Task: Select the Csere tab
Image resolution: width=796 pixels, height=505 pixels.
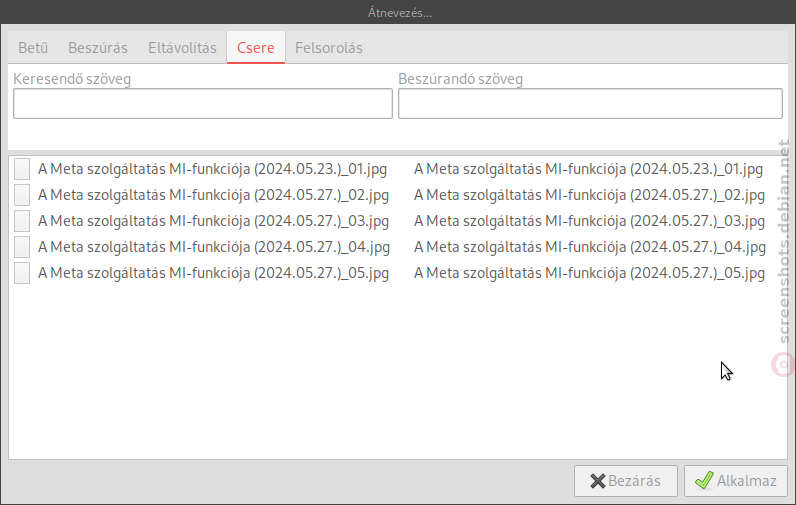Action: [x=256, y=48]
